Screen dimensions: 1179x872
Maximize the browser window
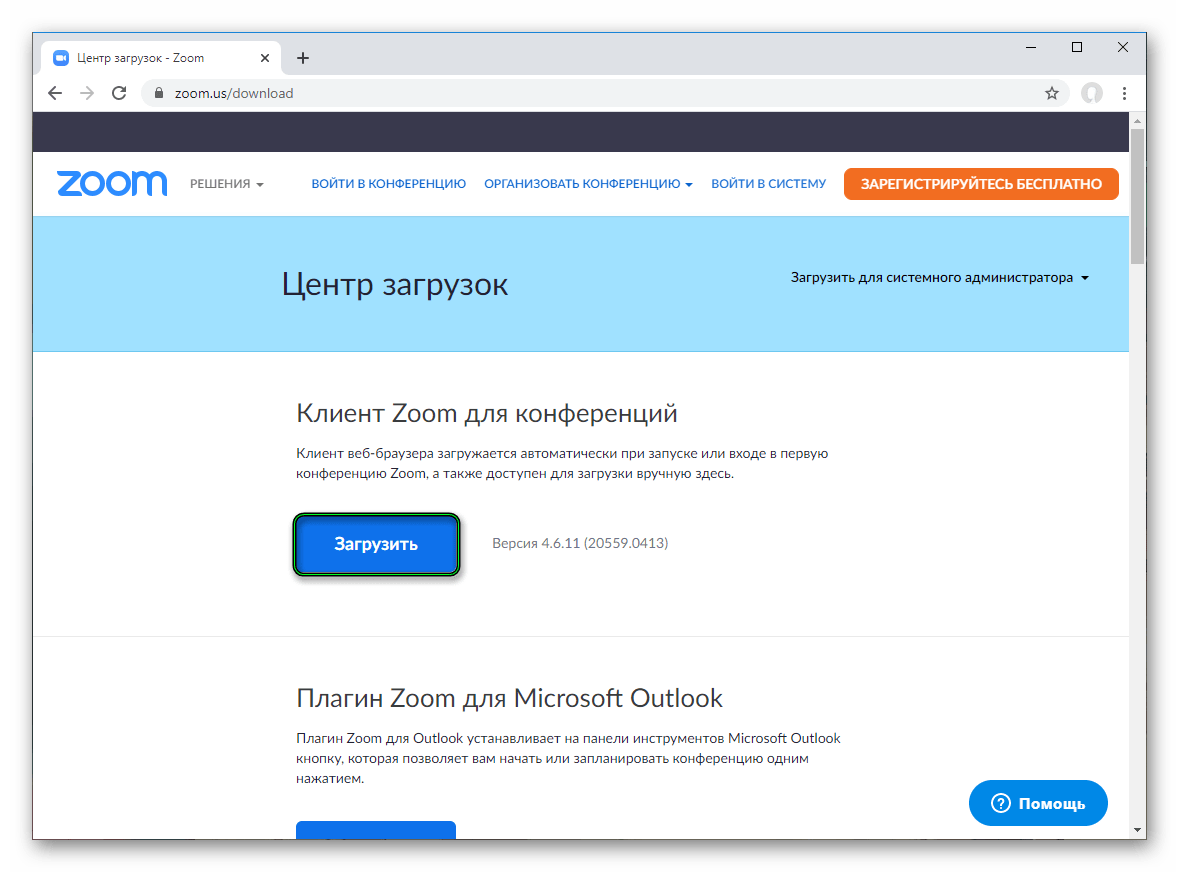click(x=1077, y=47)
